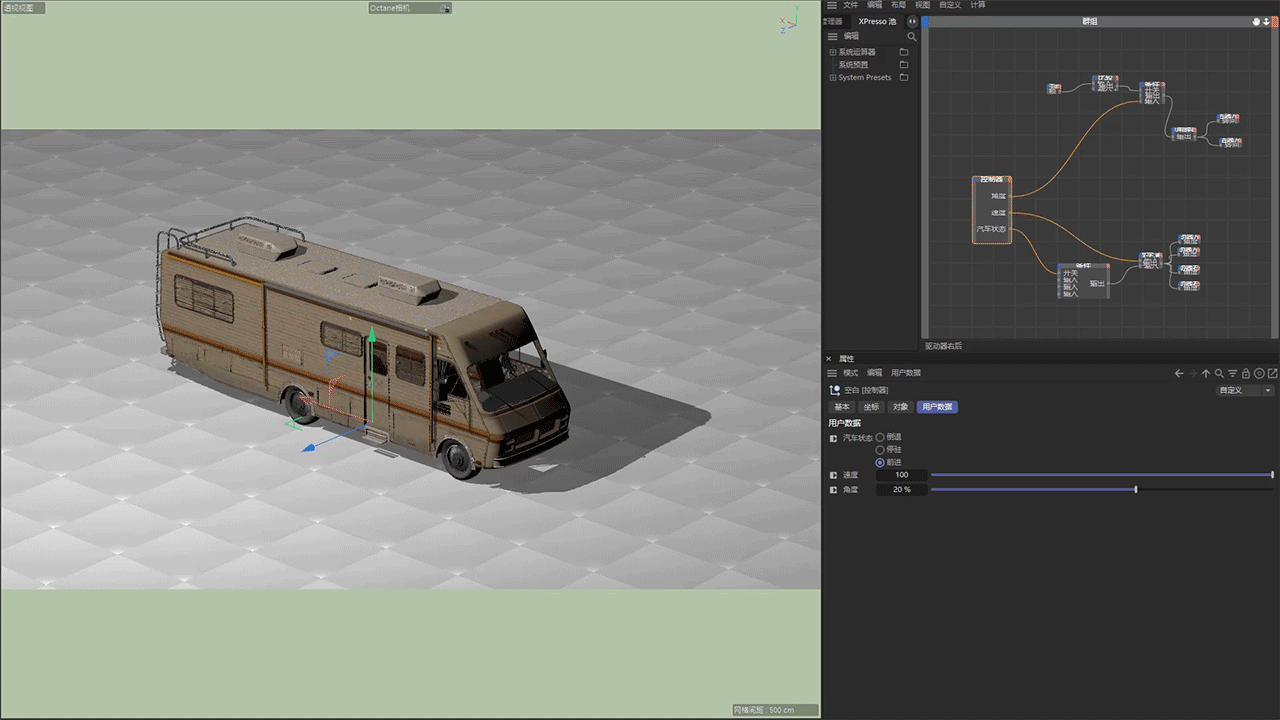Go forward with the right arrow icon
The width and height of the screenshot is (1280, 720).
[1192, 373]
